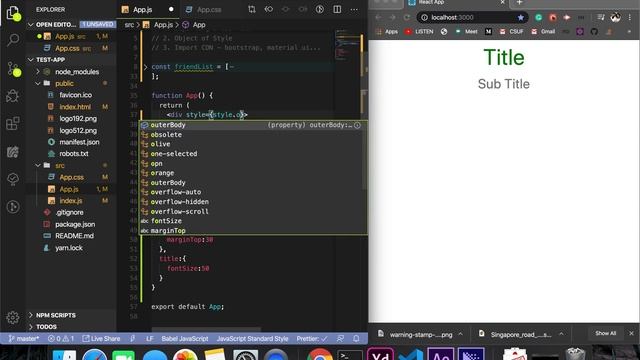Open the Search view in activity bar
Screen dimensions: 640x360
pos(13,40)
